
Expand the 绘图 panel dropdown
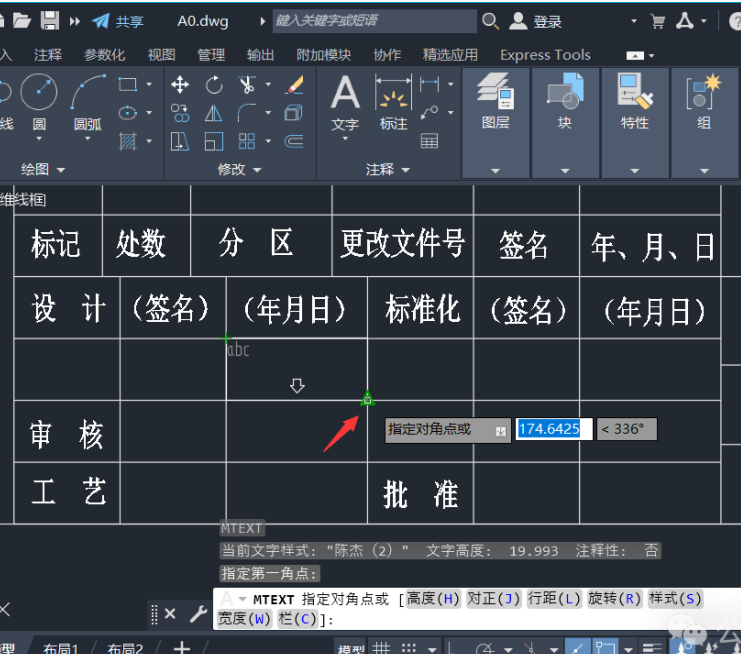click(x=61, y=169)
